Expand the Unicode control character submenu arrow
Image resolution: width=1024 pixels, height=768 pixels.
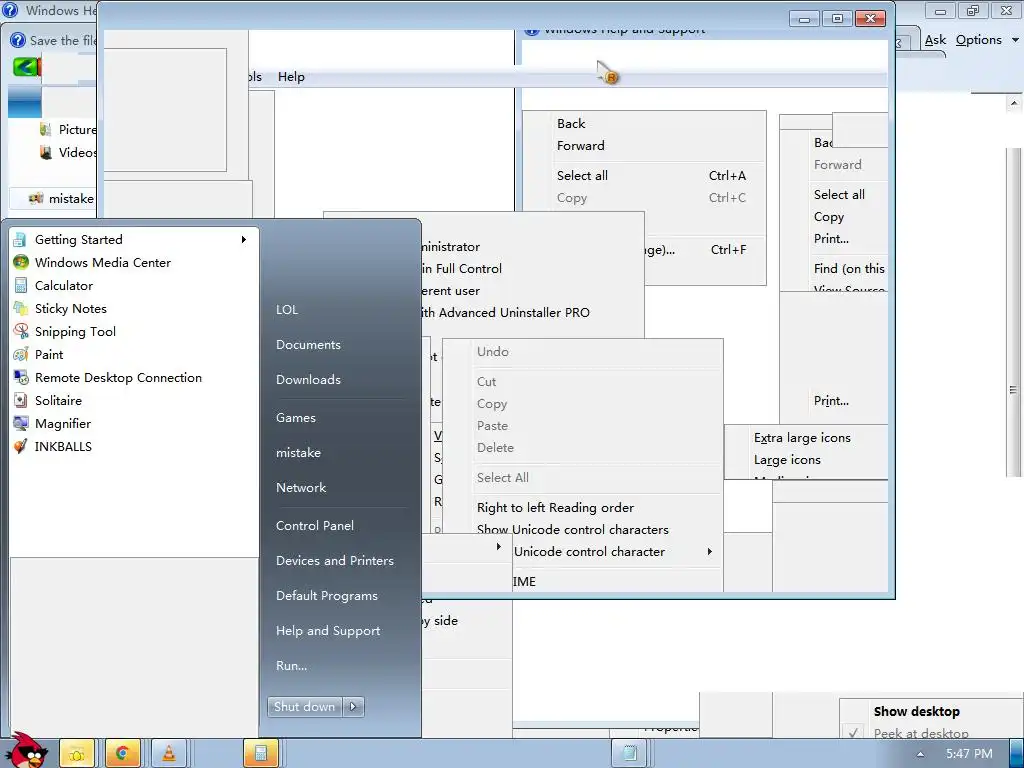click(x=710, y=552)
